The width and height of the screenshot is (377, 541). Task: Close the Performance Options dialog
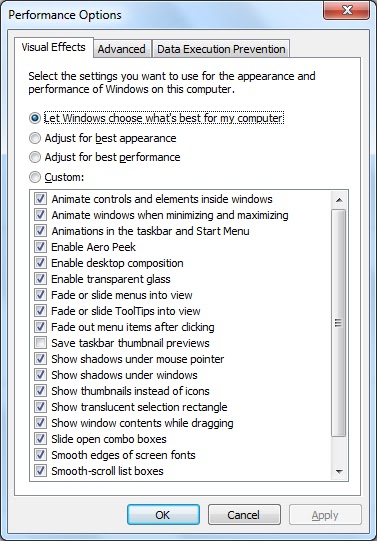[x=346, y=11]
